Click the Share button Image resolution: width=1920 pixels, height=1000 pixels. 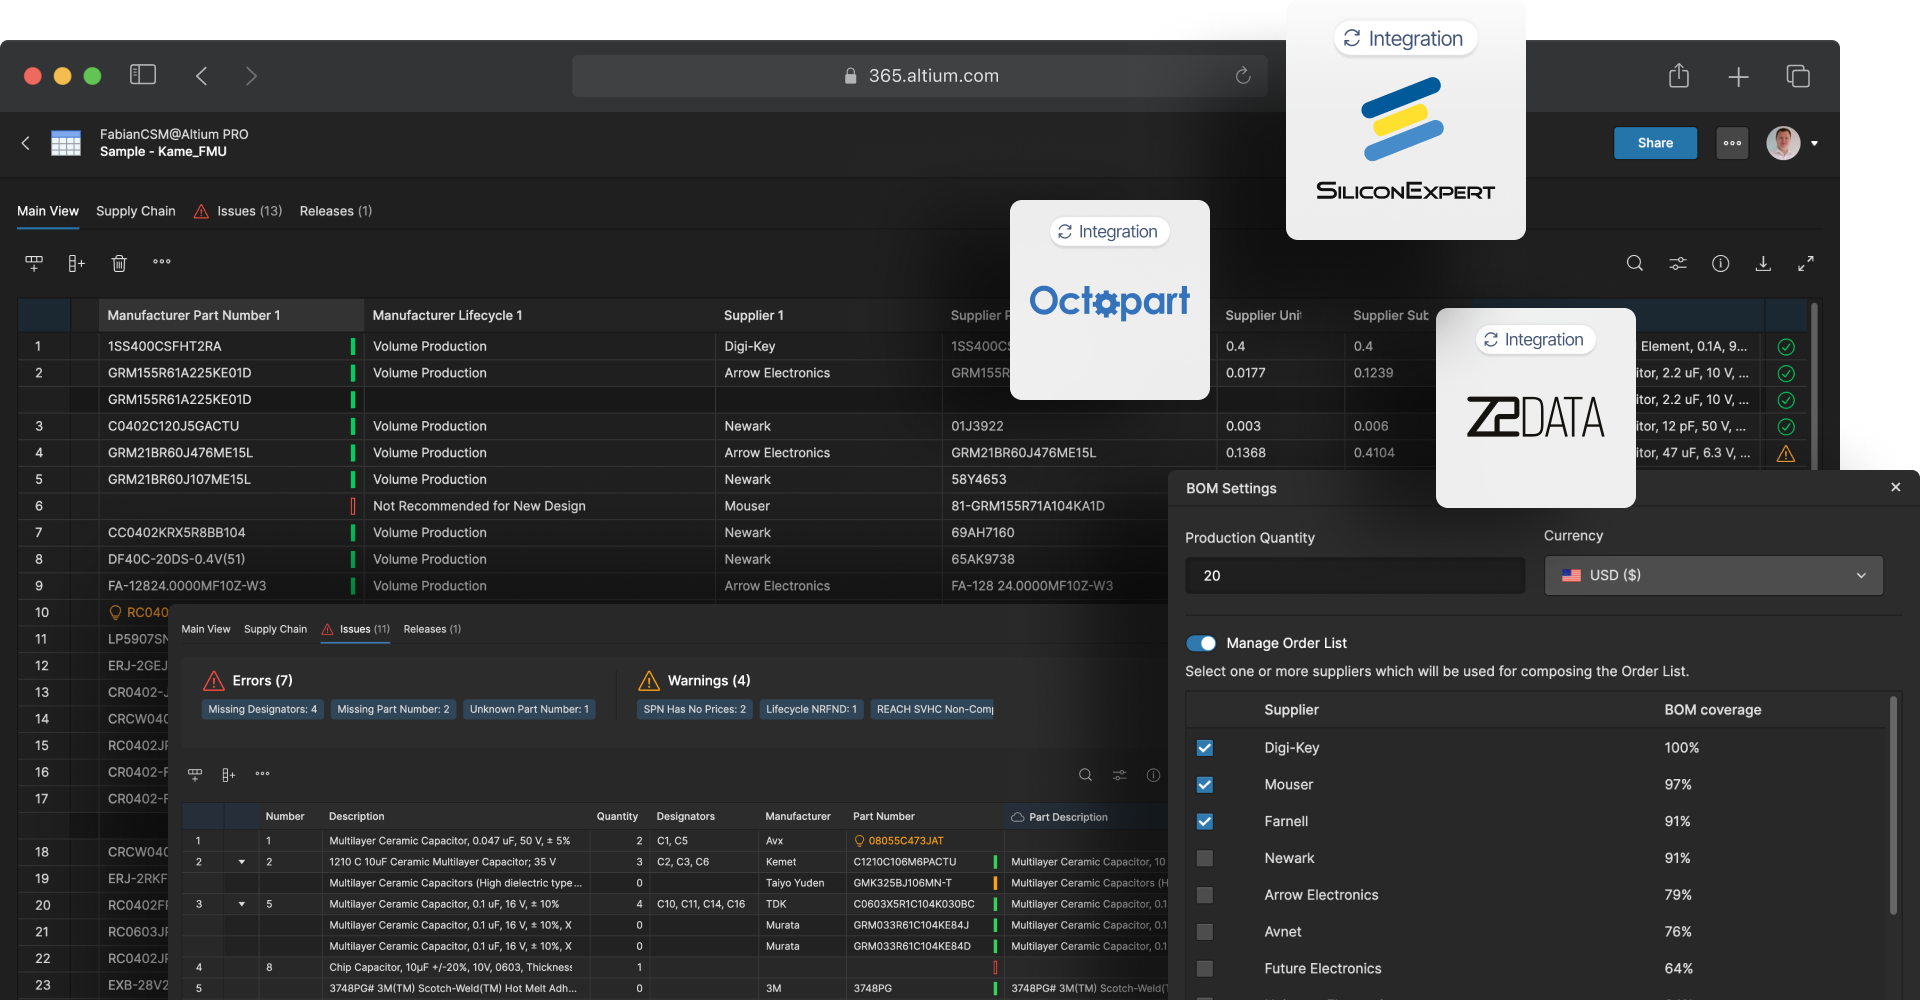pyautogui.click(x=1655, y=143)
